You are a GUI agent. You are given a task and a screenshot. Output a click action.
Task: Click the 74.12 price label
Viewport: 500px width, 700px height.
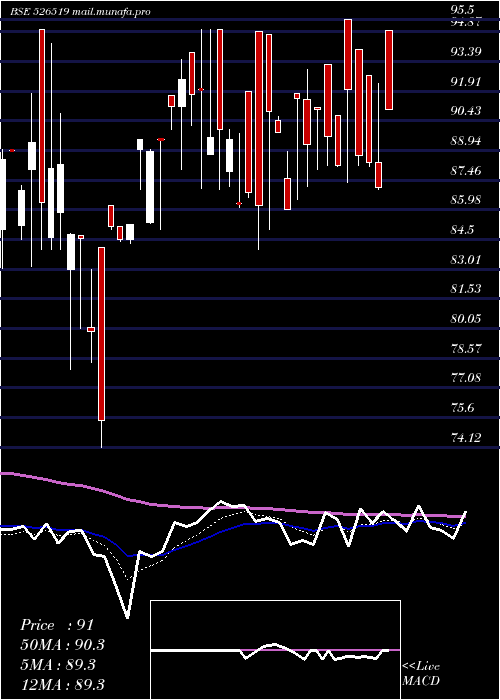[x=466, y=437]
